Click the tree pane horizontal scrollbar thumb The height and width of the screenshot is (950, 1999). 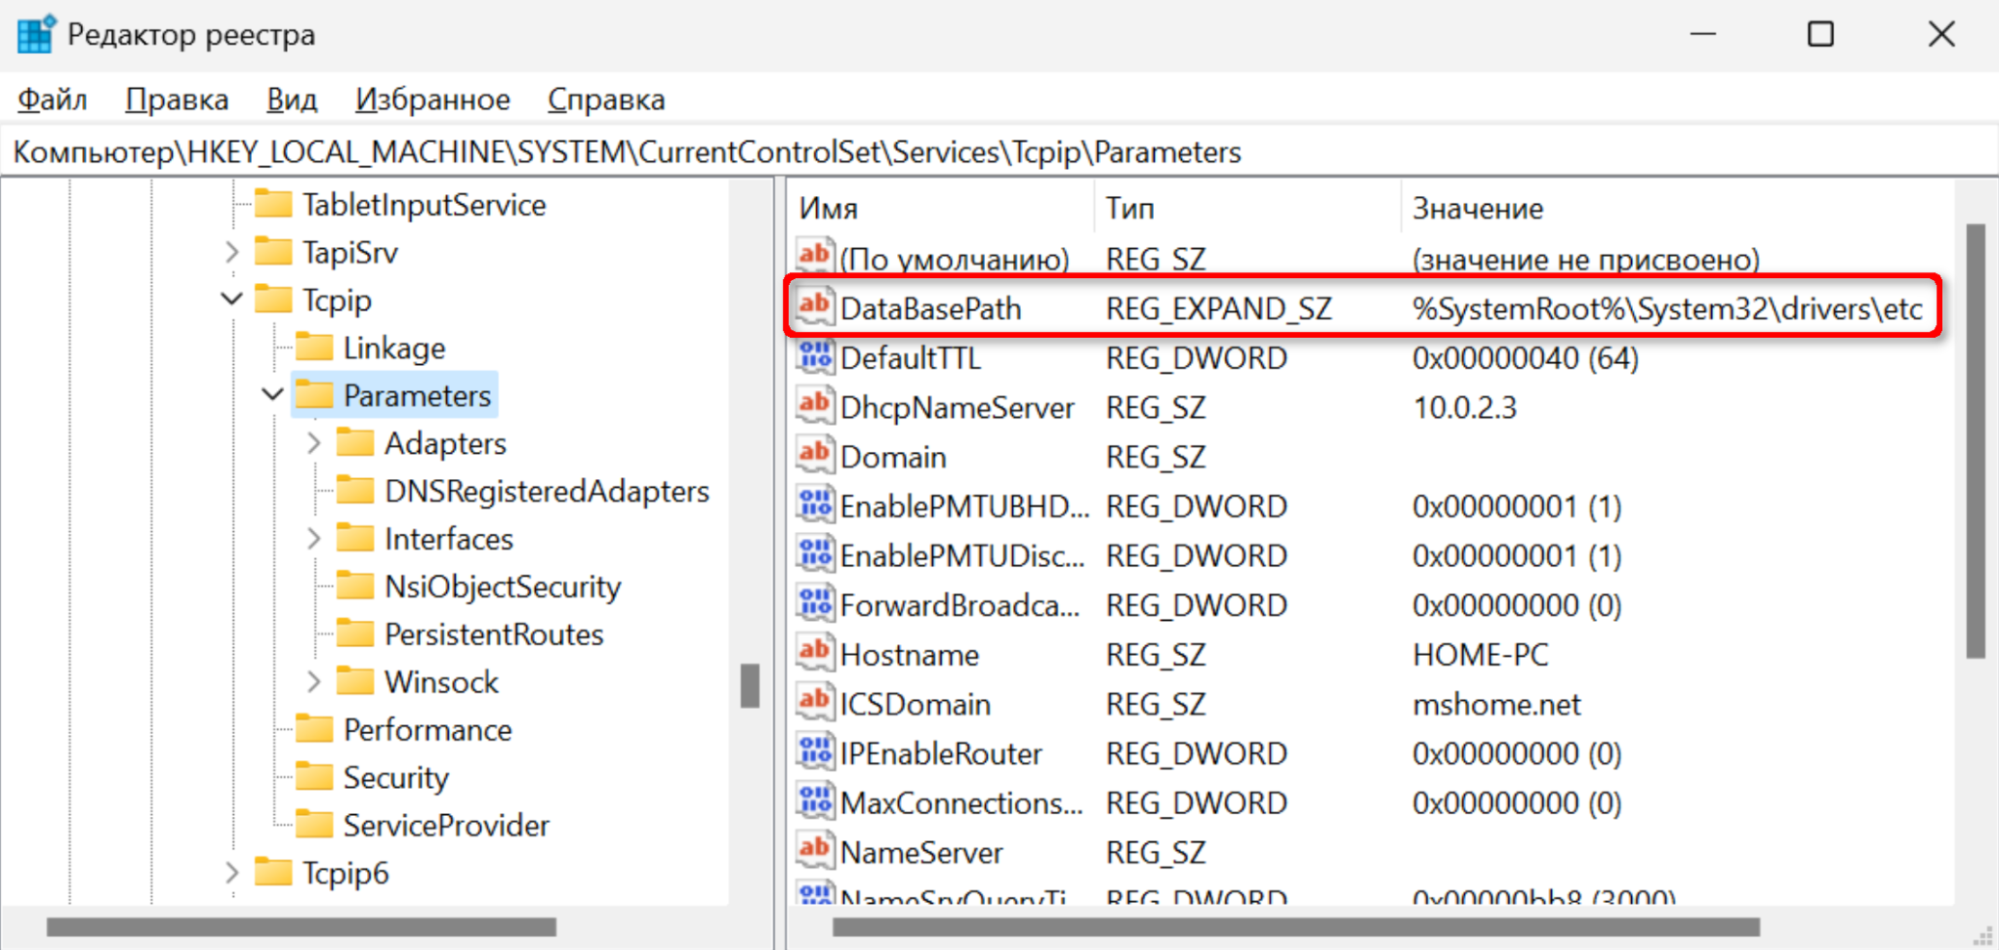(x=301, y=928)
